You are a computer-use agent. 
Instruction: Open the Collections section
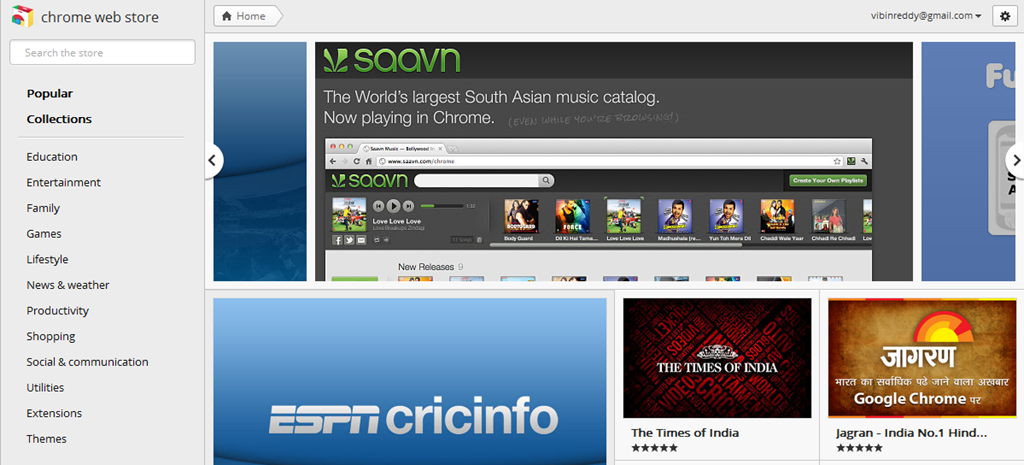click(x=59, y=119)
